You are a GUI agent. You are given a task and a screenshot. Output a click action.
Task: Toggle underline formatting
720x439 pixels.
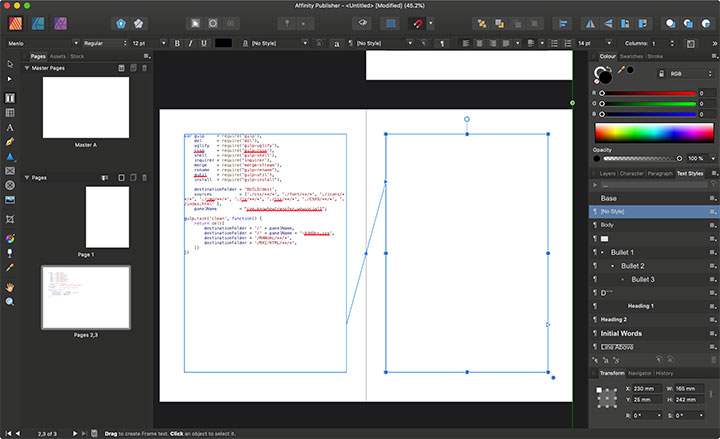[x=204, y=43]
